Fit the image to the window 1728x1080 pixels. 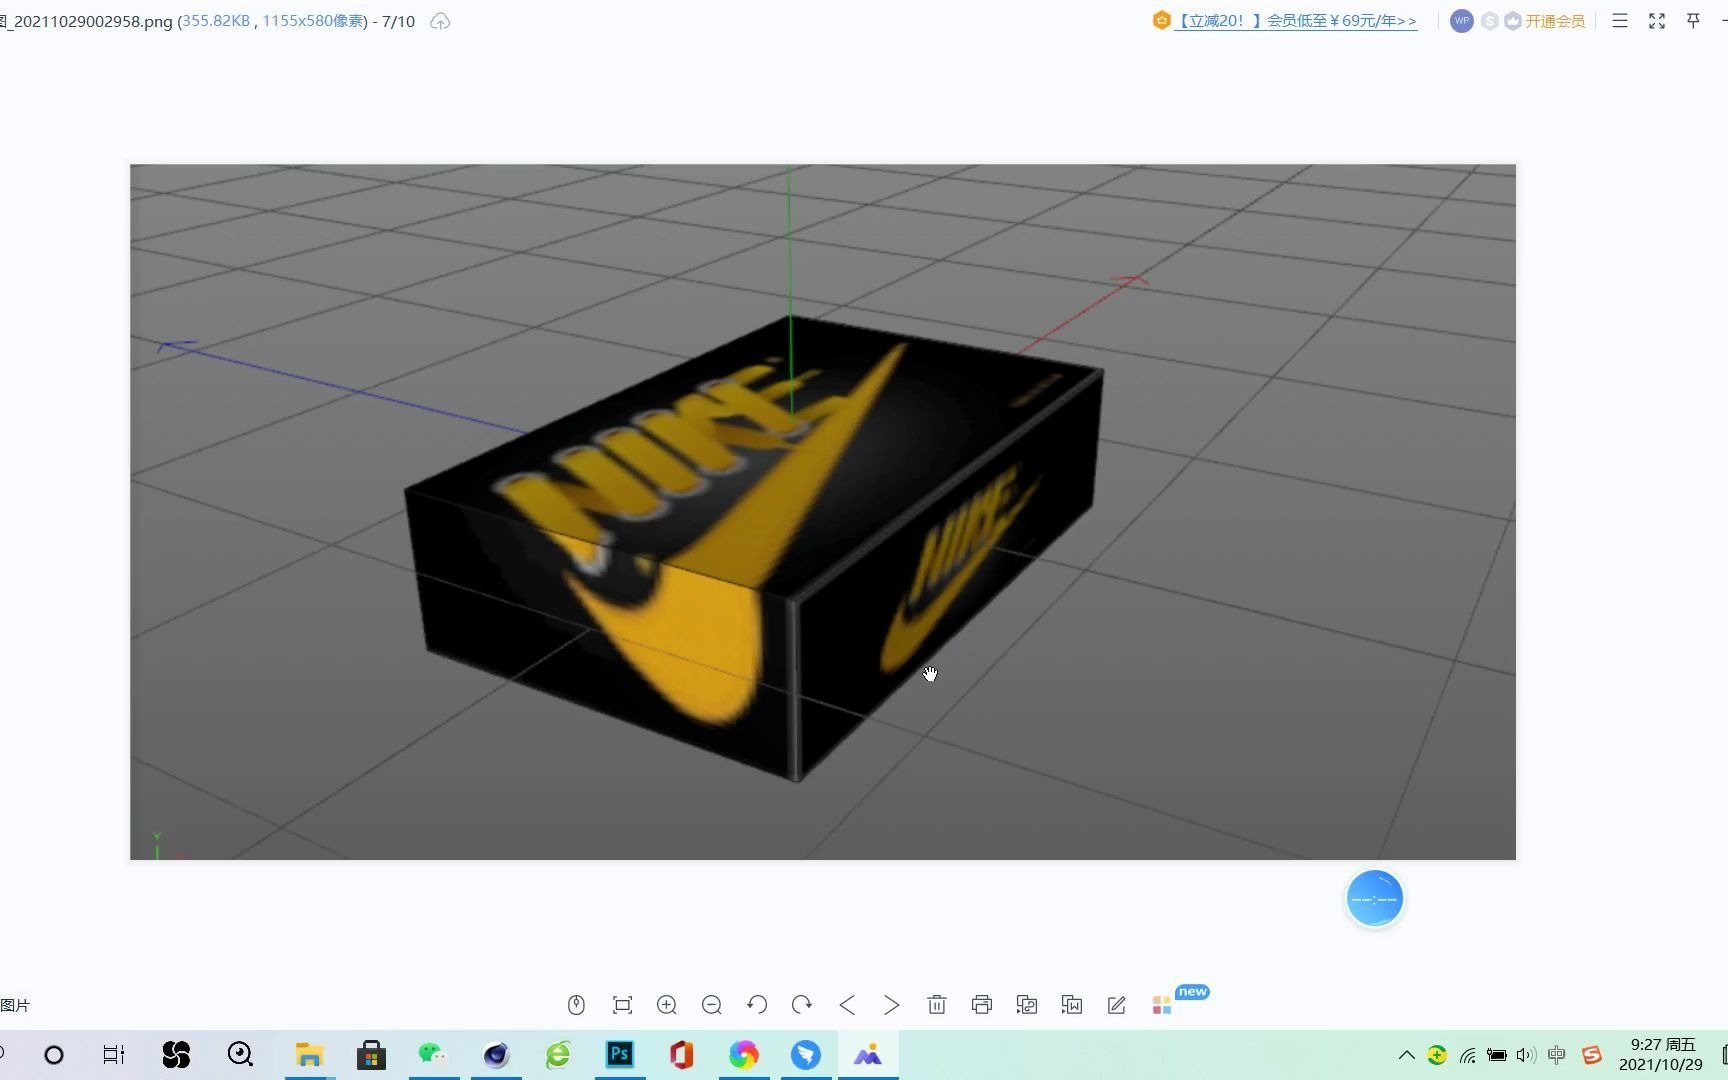coord(621,1004)
